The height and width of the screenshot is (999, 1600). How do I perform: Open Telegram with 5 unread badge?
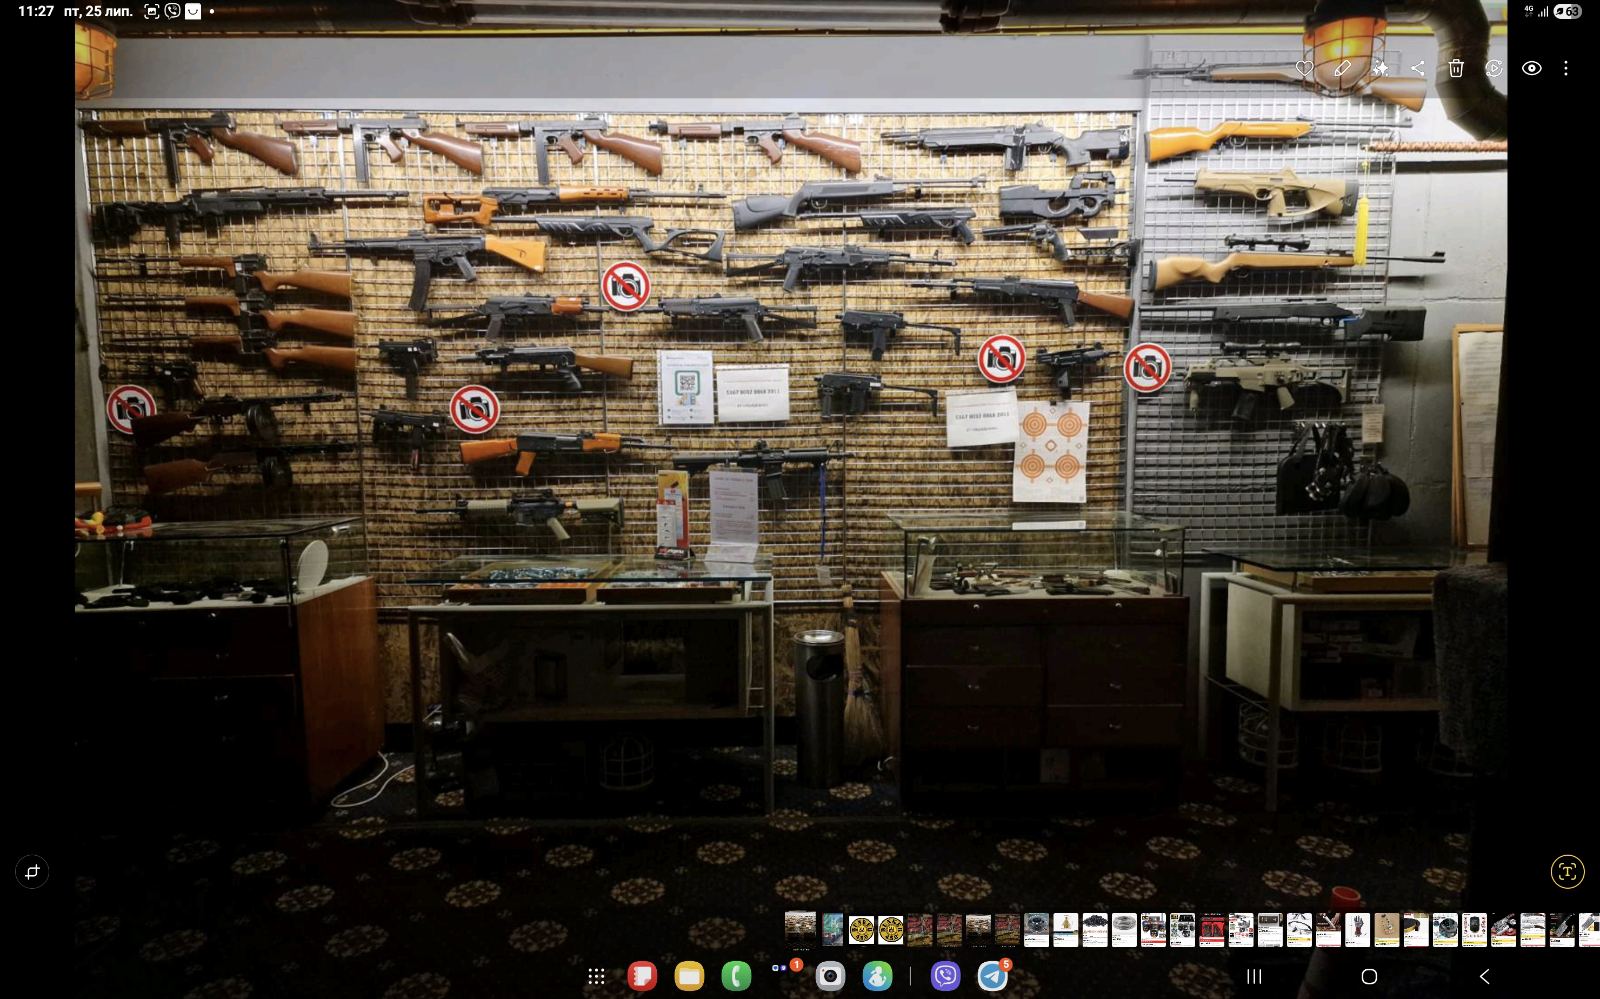coord(992,976)
